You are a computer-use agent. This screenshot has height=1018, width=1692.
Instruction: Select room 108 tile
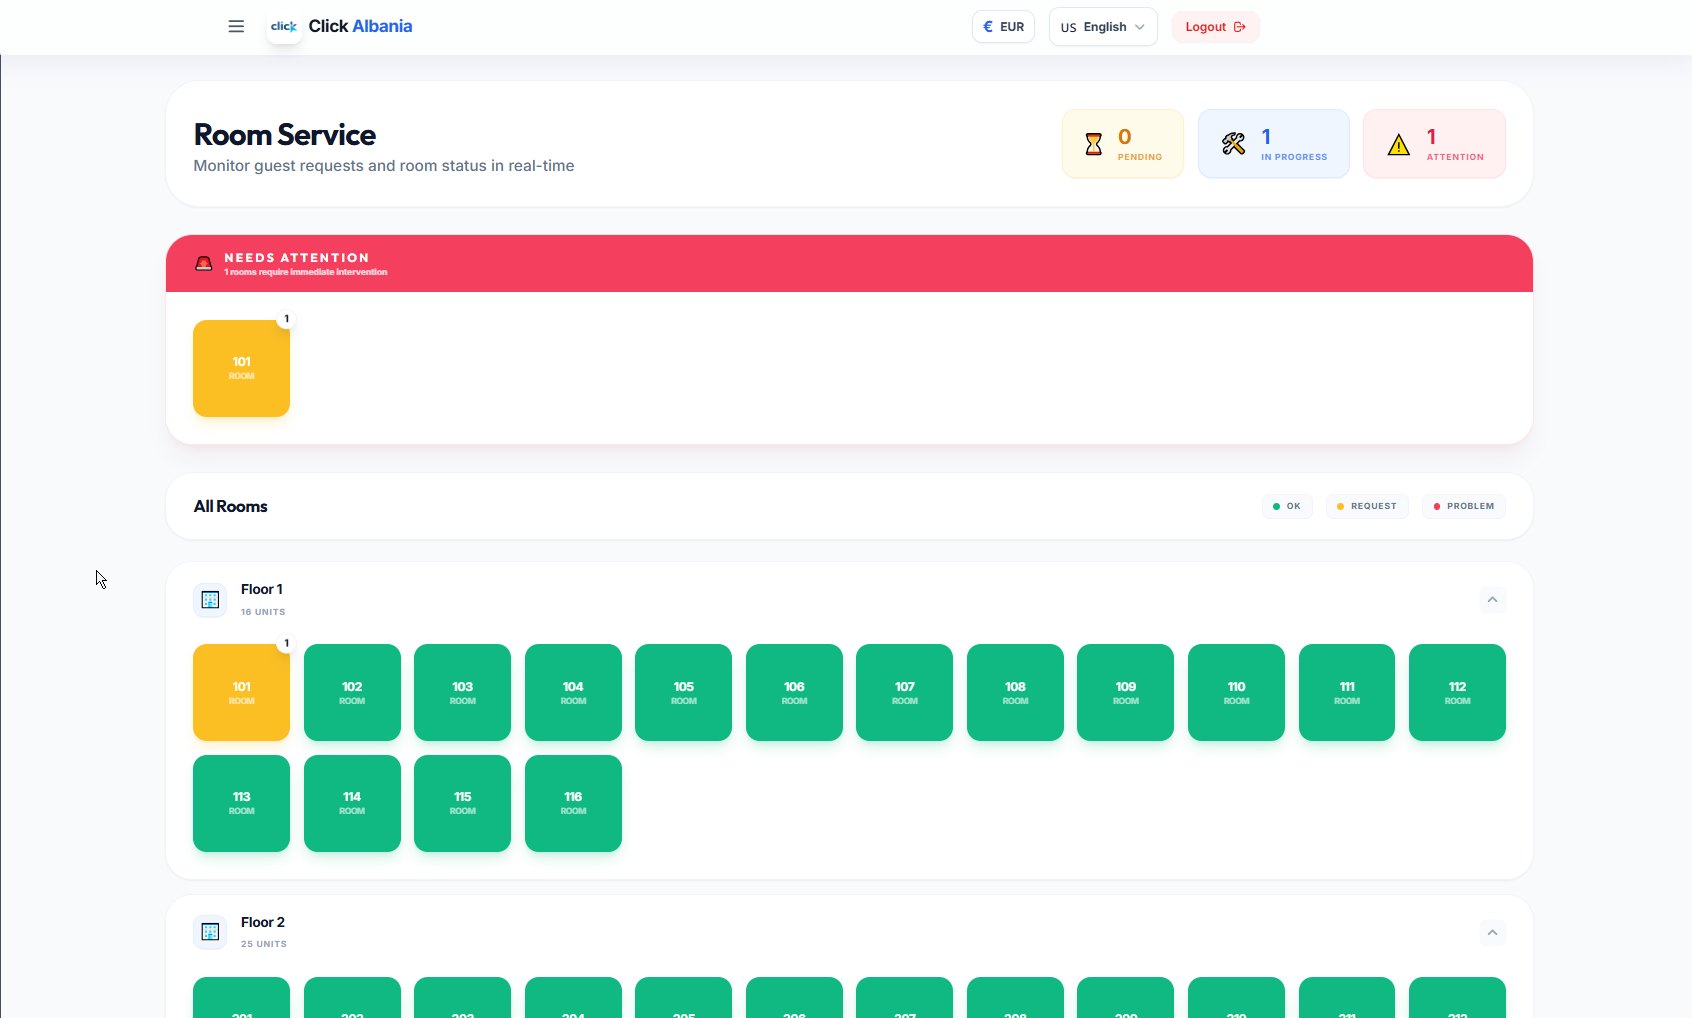1015,693
